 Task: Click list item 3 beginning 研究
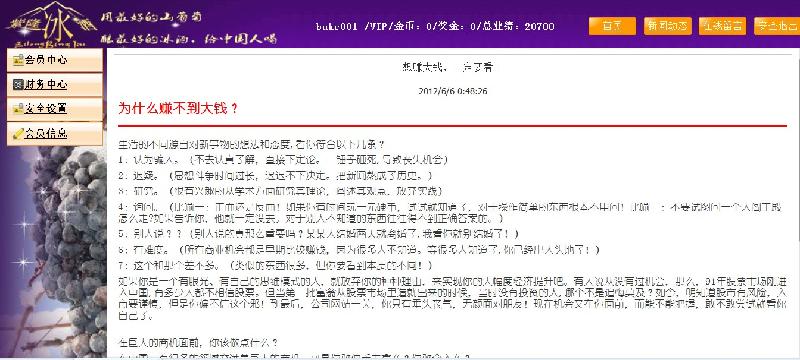point(280,191)
